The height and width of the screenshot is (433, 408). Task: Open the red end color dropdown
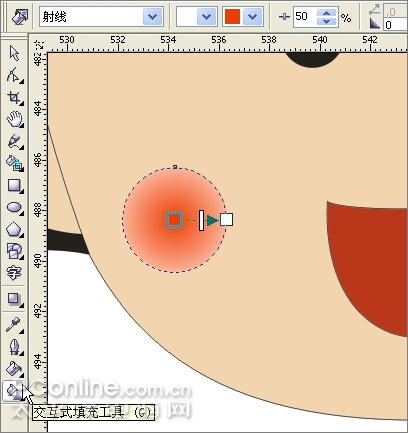coord(243,16)
